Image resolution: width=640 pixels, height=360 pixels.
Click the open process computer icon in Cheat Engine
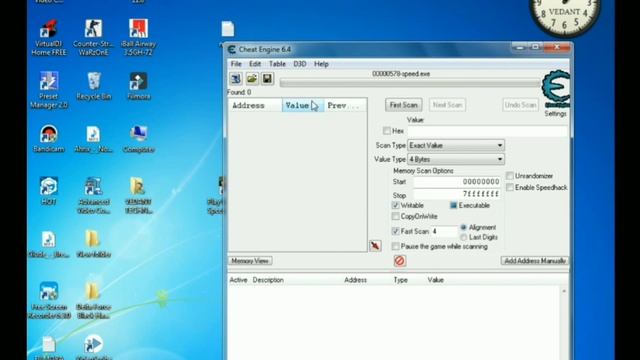236,78
